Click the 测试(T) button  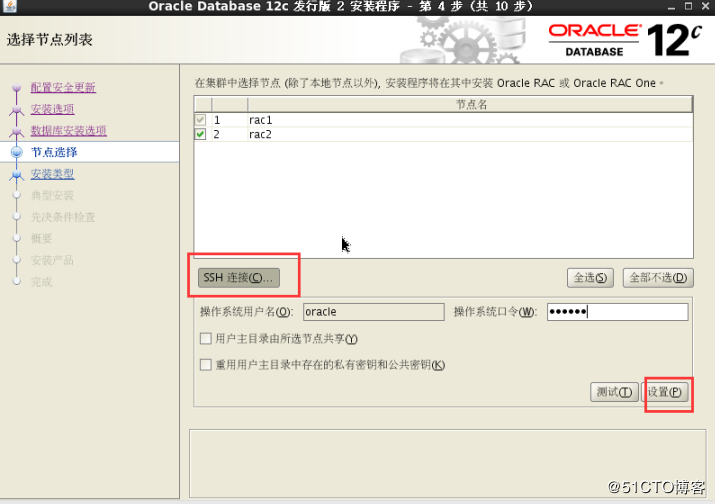(614, 392)
